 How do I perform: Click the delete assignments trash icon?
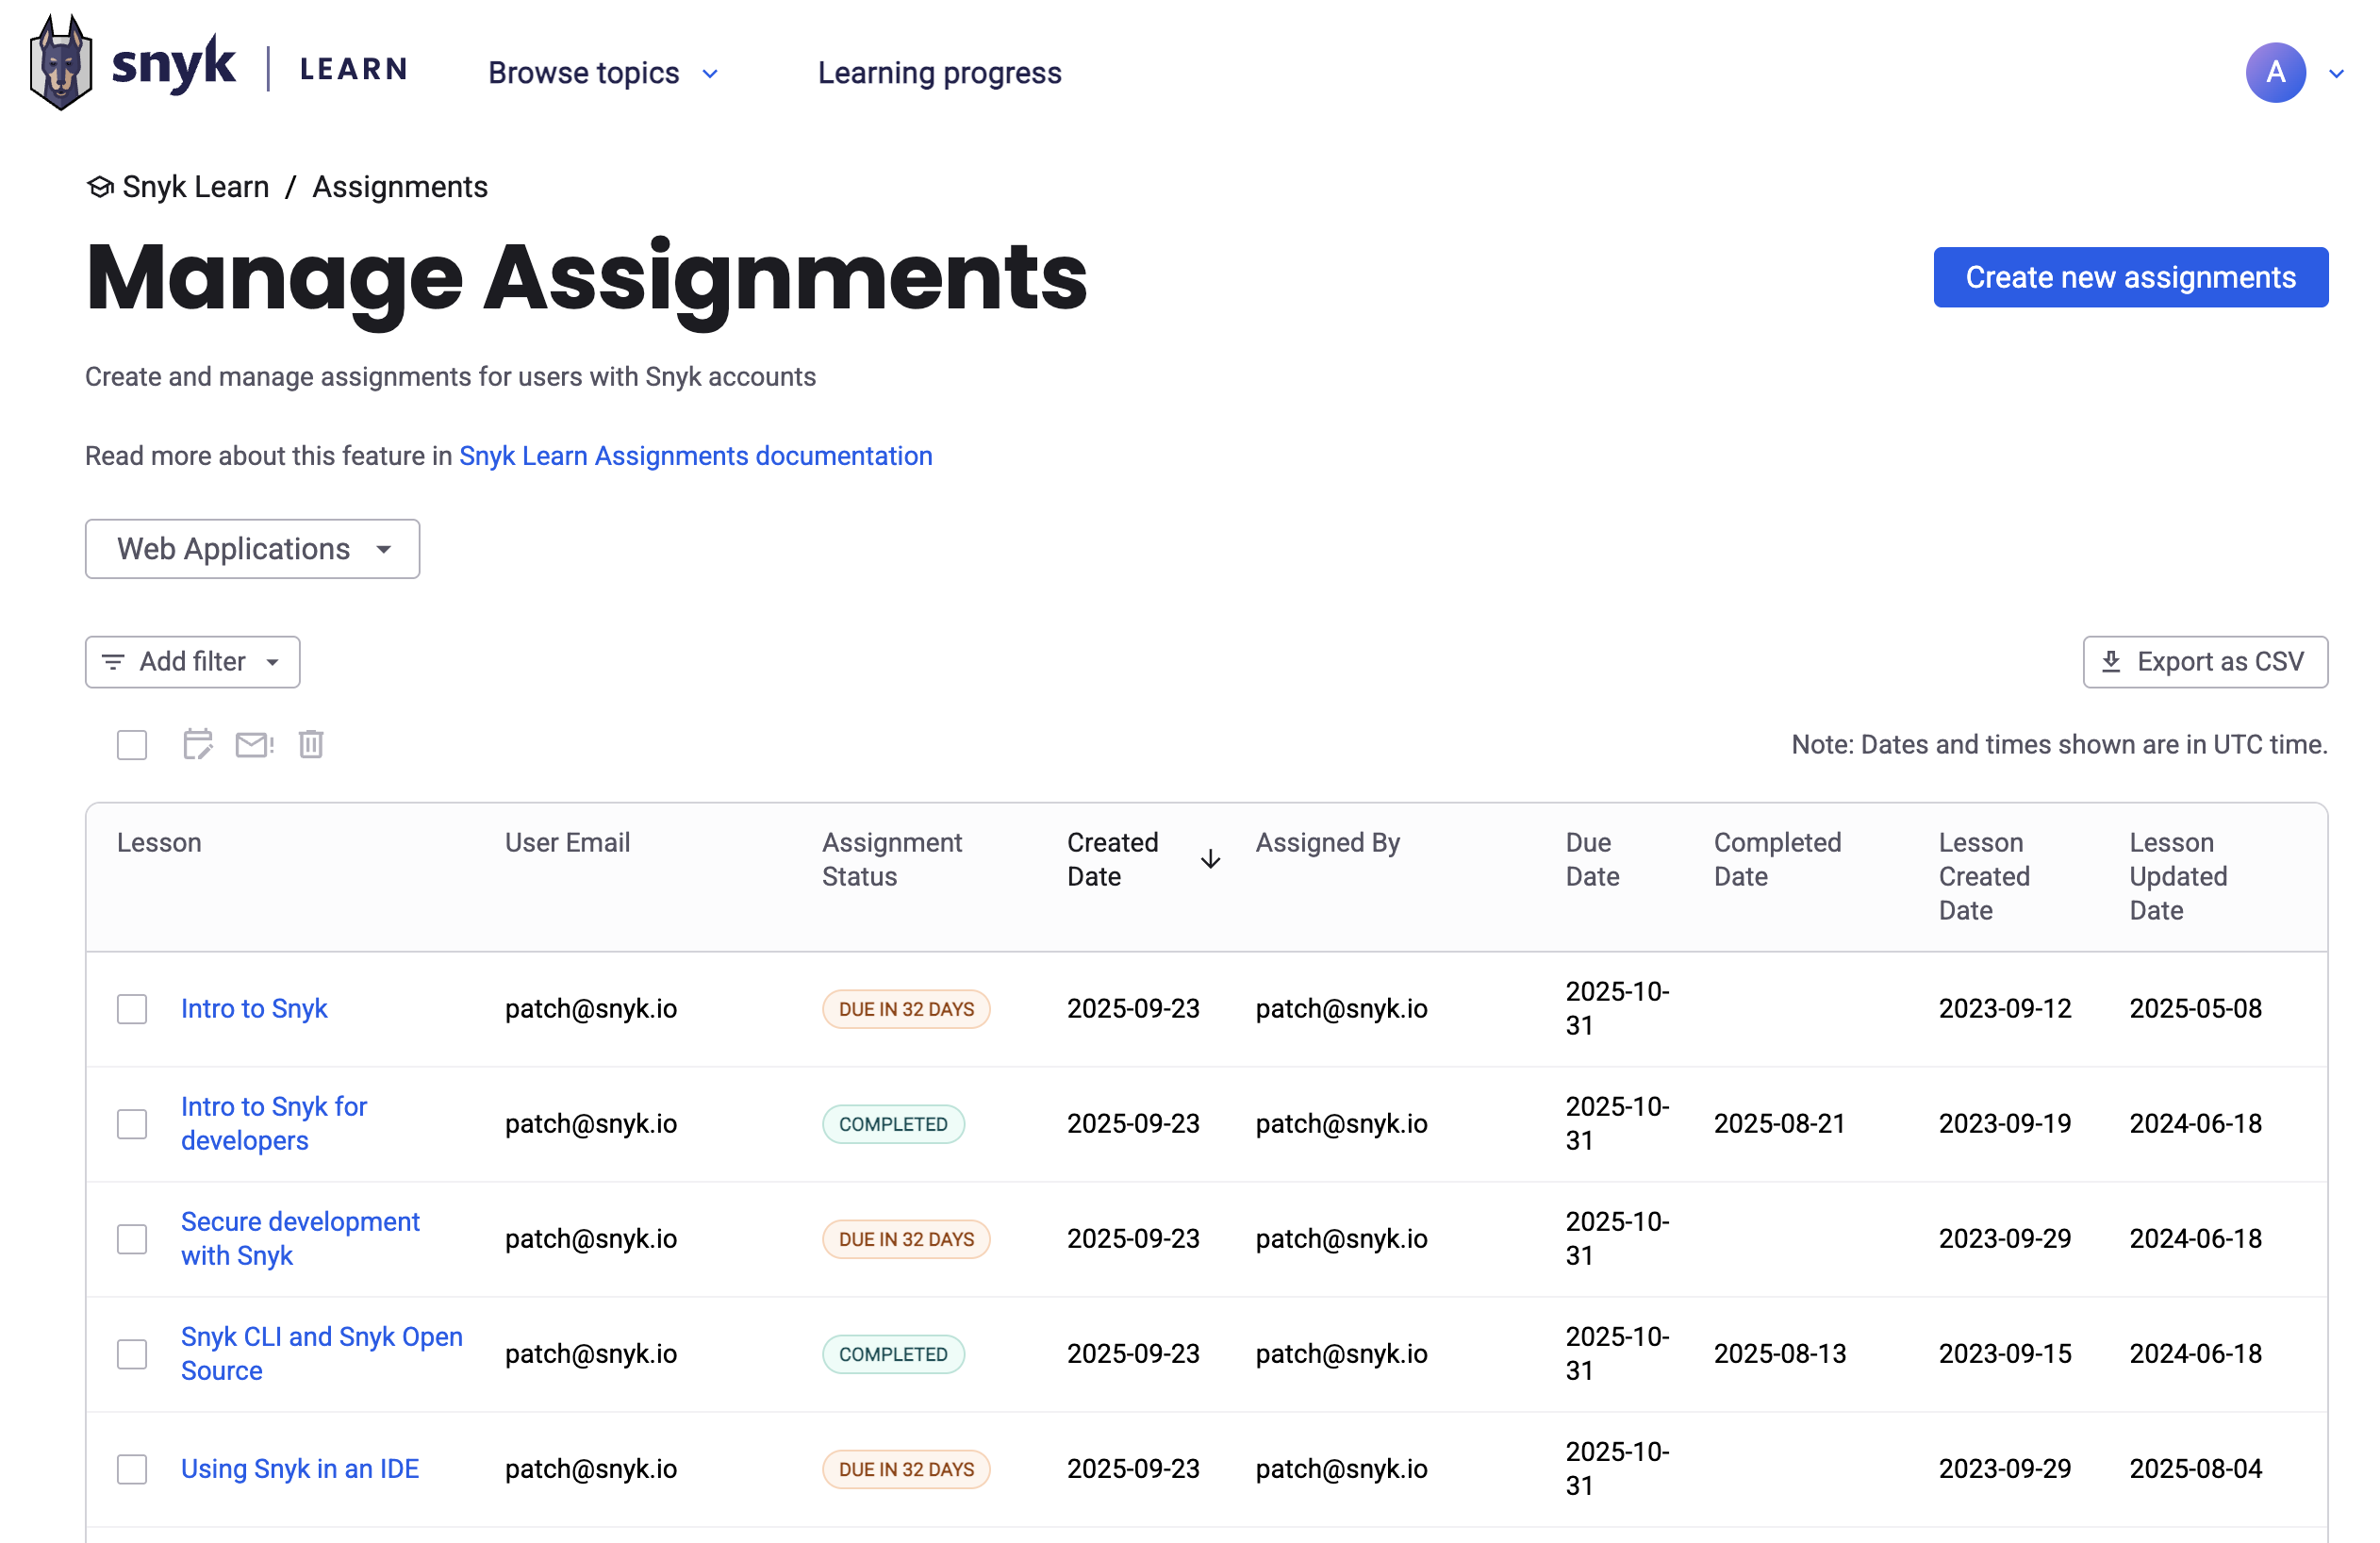[311, 745]
